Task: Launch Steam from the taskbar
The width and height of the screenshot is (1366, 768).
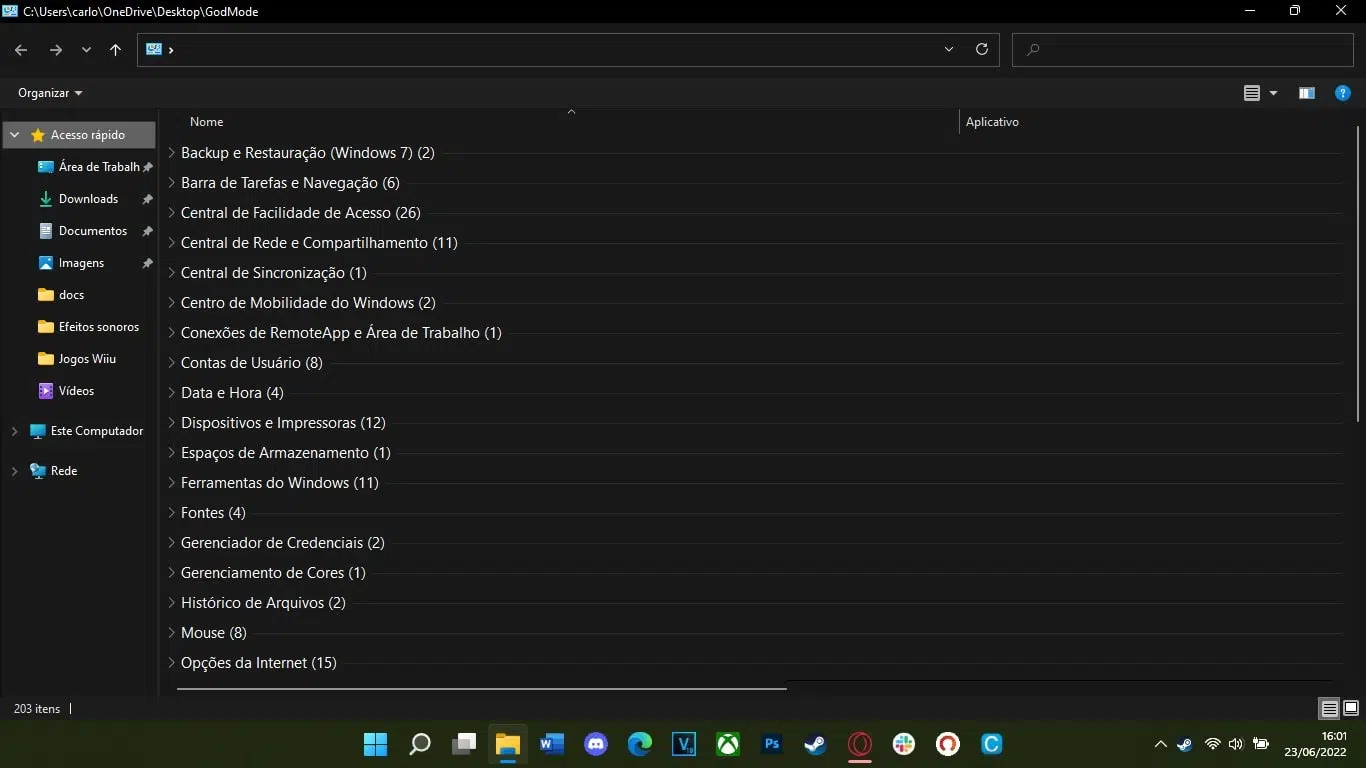Action: 815,744
